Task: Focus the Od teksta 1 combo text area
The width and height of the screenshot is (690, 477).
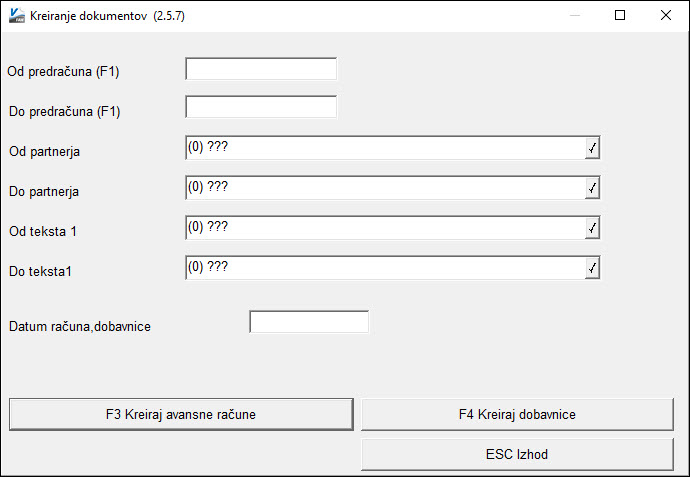Action: pos(385,228)
